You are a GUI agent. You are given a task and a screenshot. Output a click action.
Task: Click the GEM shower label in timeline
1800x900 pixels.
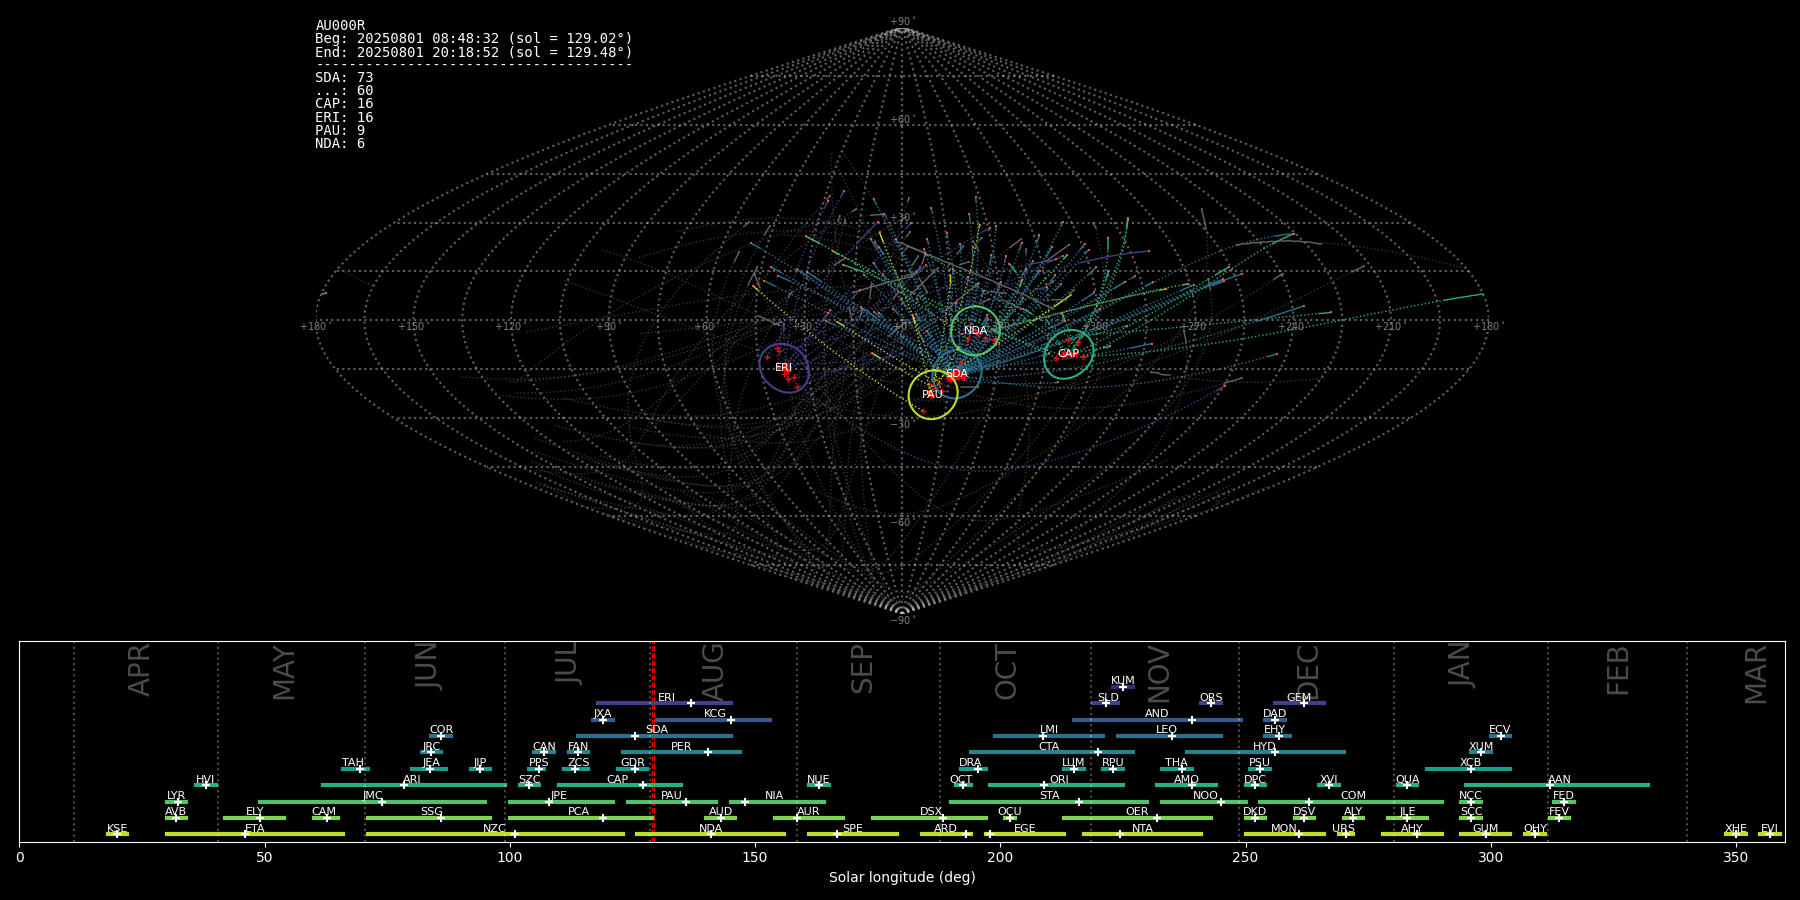1299,698
